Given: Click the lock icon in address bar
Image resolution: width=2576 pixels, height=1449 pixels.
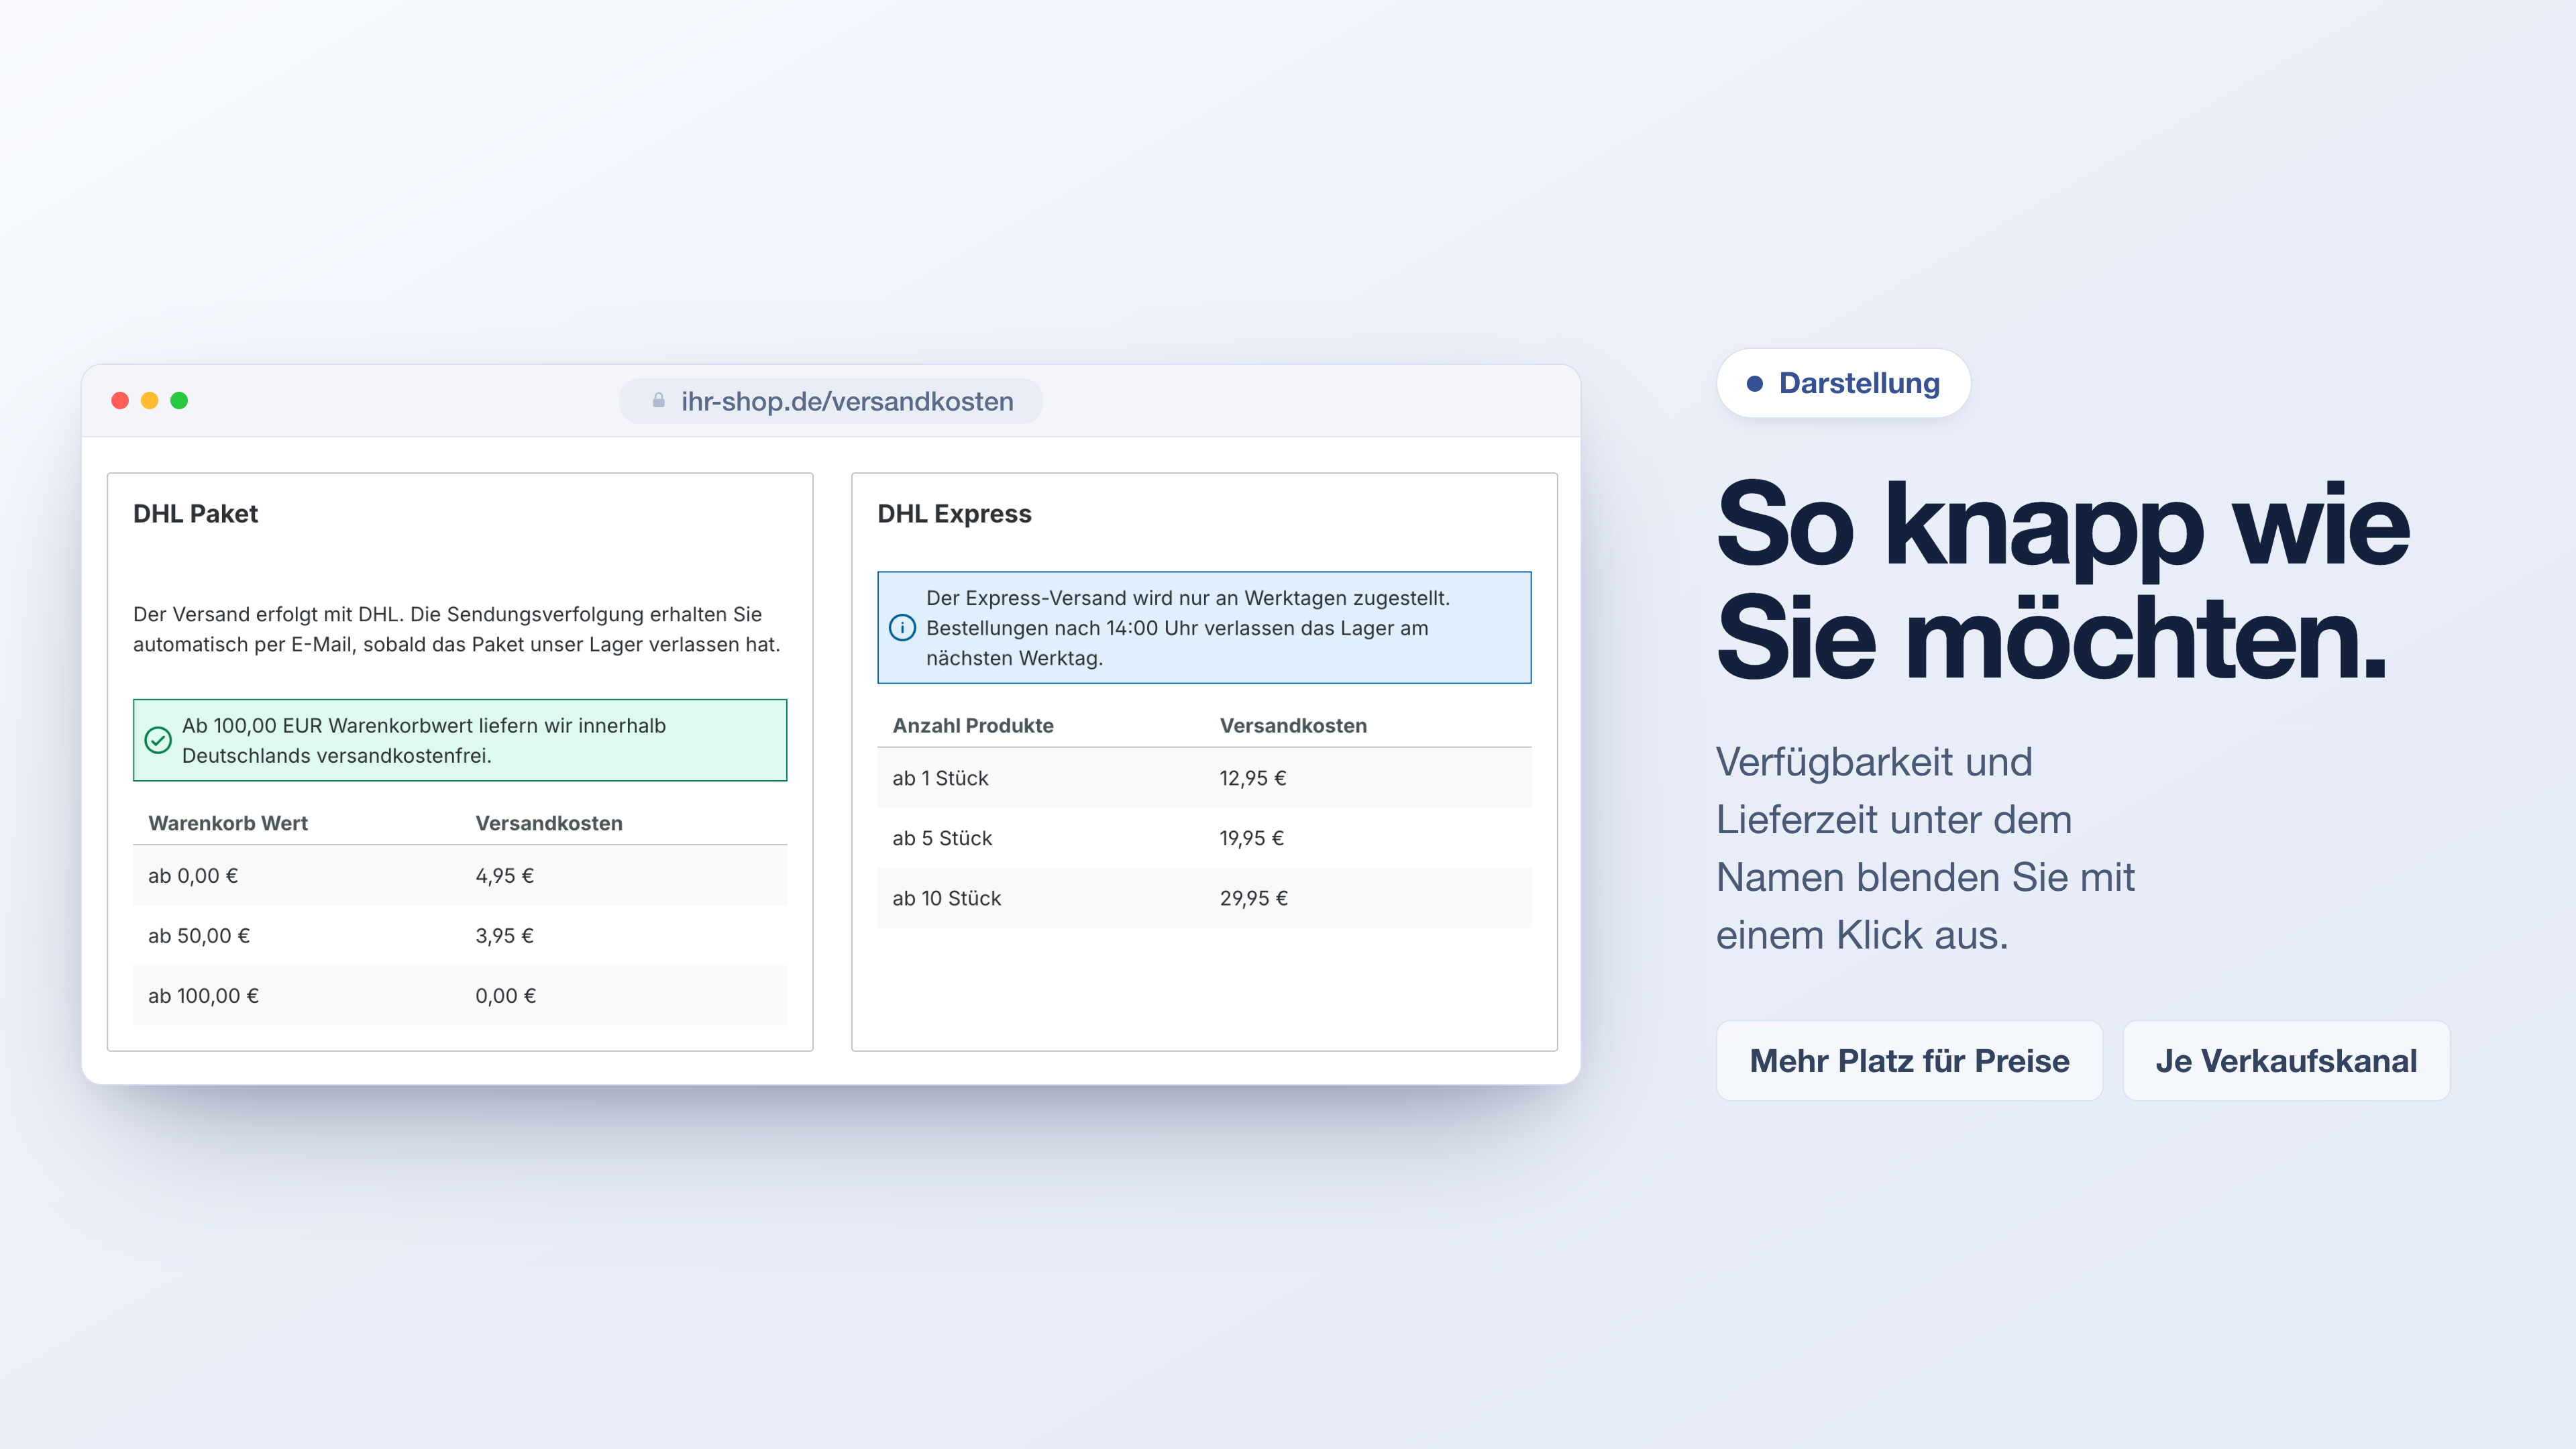Looking at the screenshot, I should [x=659, y=401].
